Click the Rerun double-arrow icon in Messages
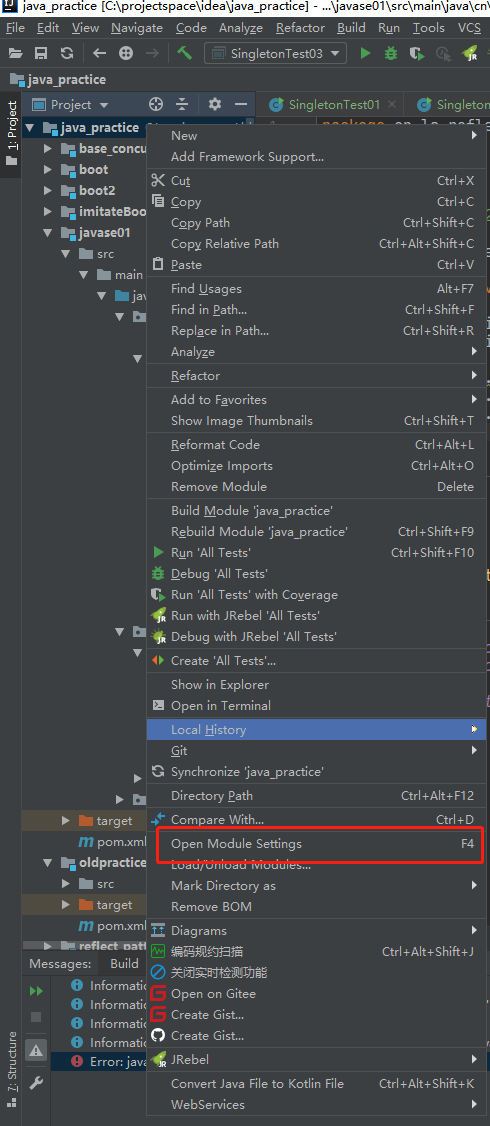 pyautogui.click(x=36, y=991)
